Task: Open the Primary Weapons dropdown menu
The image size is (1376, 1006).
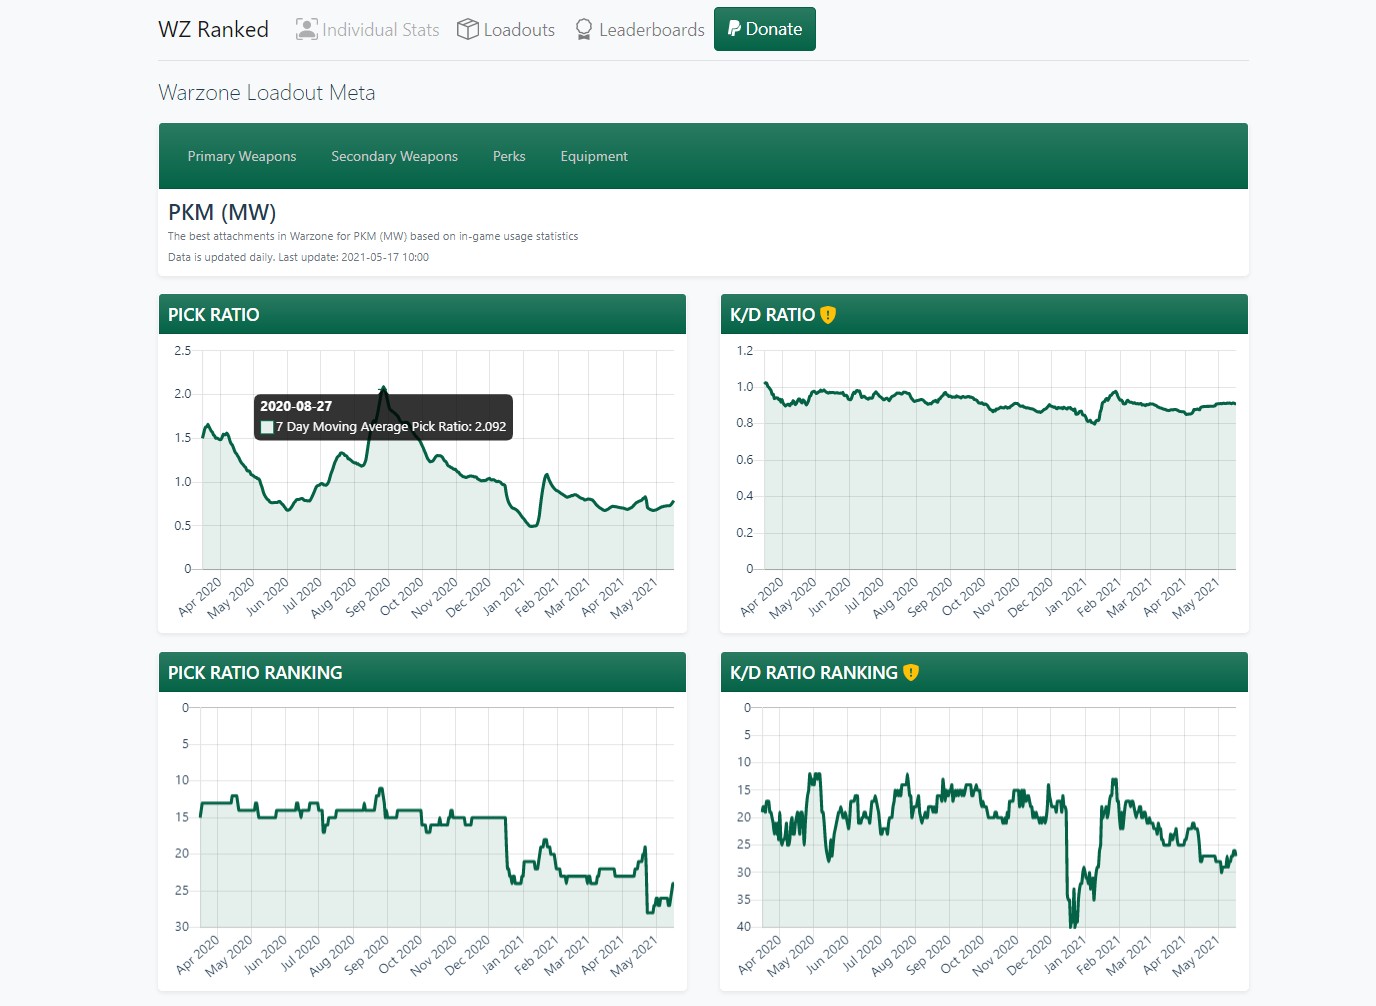Action: (242, 156)
